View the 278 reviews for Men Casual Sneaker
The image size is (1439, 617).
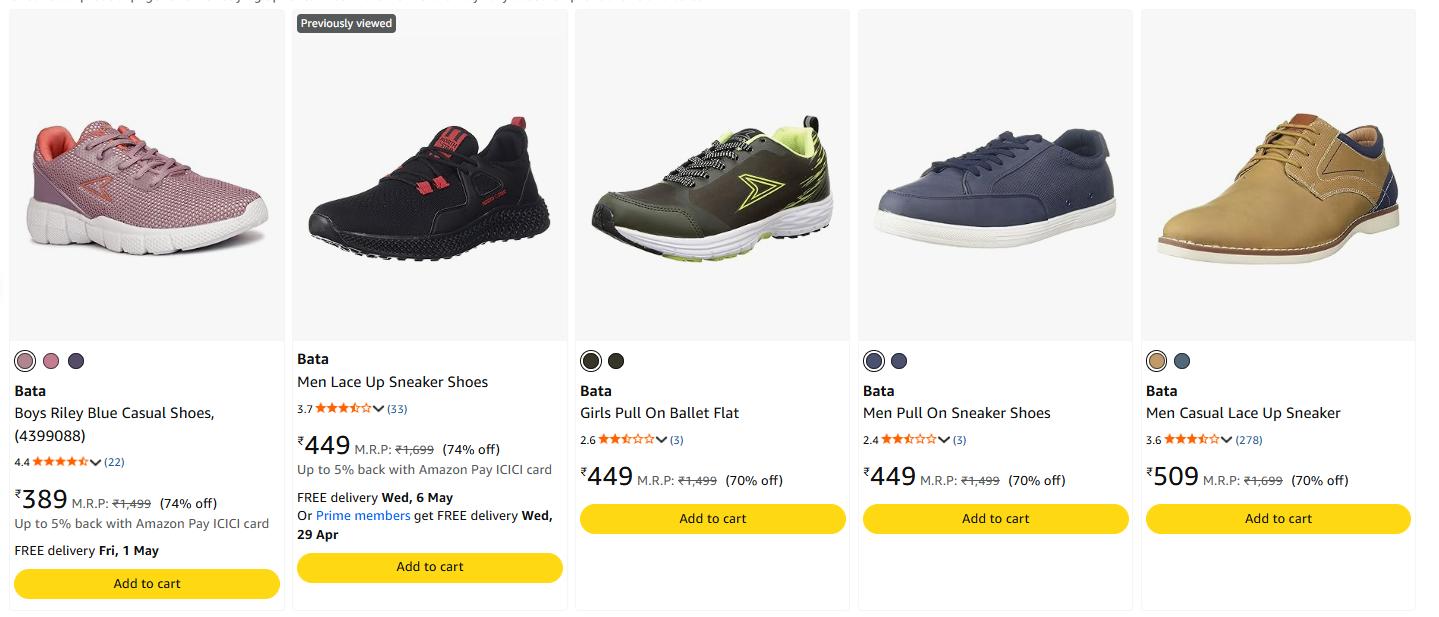pyautogui.click(x=1249, y=440)
